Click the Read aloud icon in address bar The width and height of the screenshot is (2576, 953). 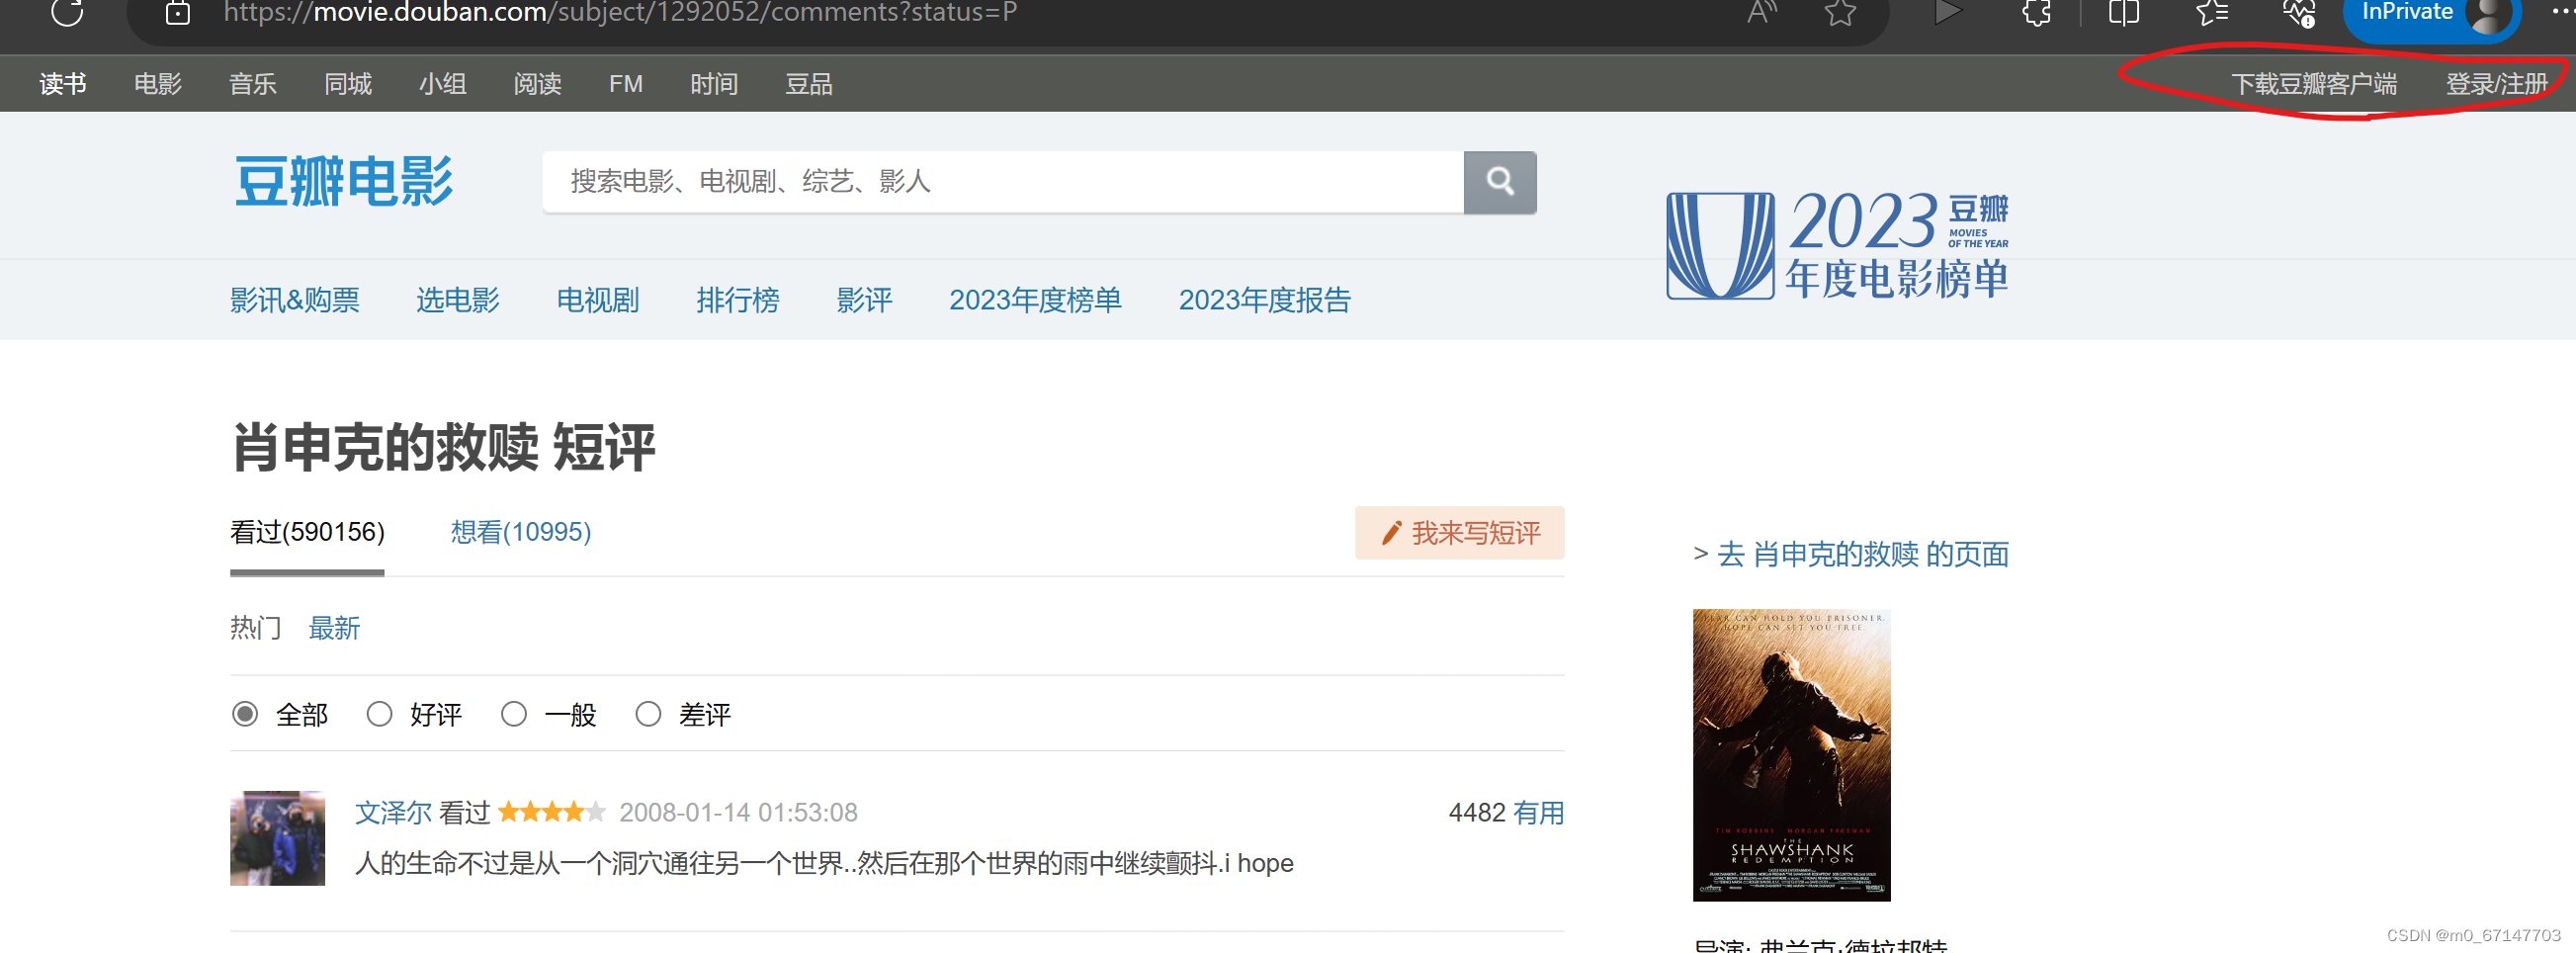pyautogui.click(x=1762, y=13)
